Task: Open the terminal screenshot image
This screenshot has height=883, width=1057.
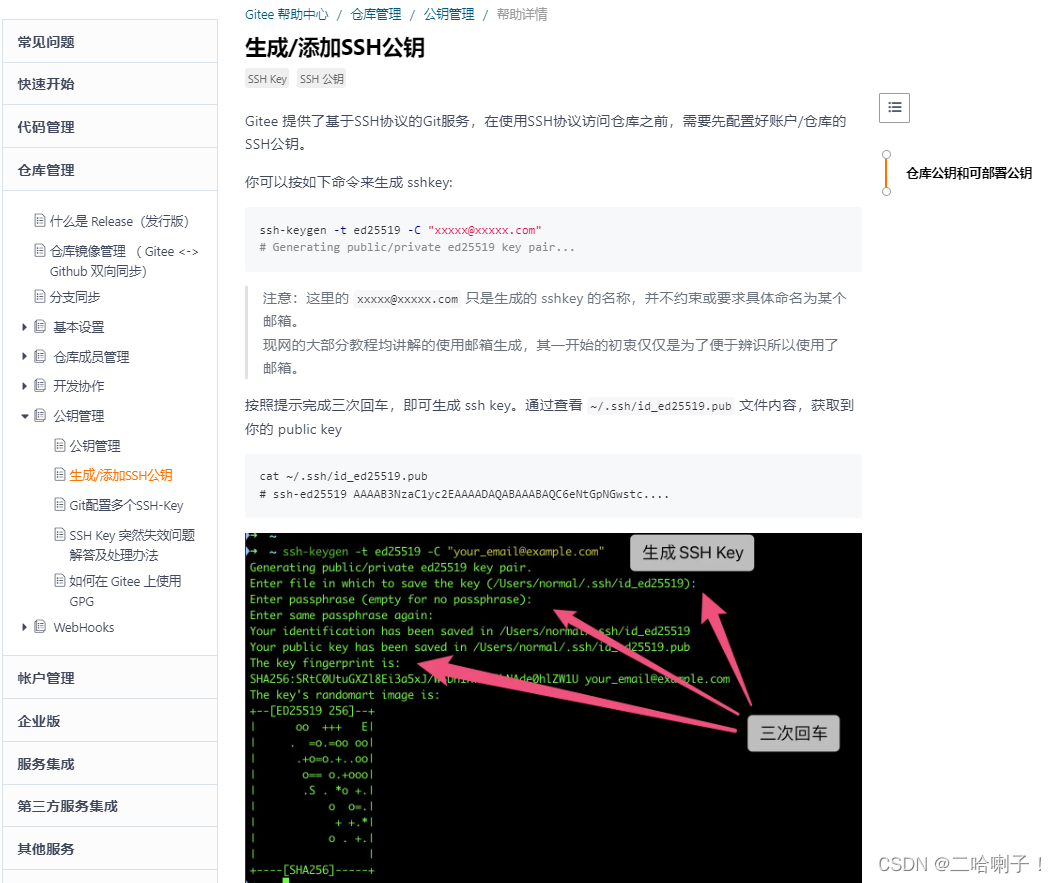Action: [x=553, y=708]
